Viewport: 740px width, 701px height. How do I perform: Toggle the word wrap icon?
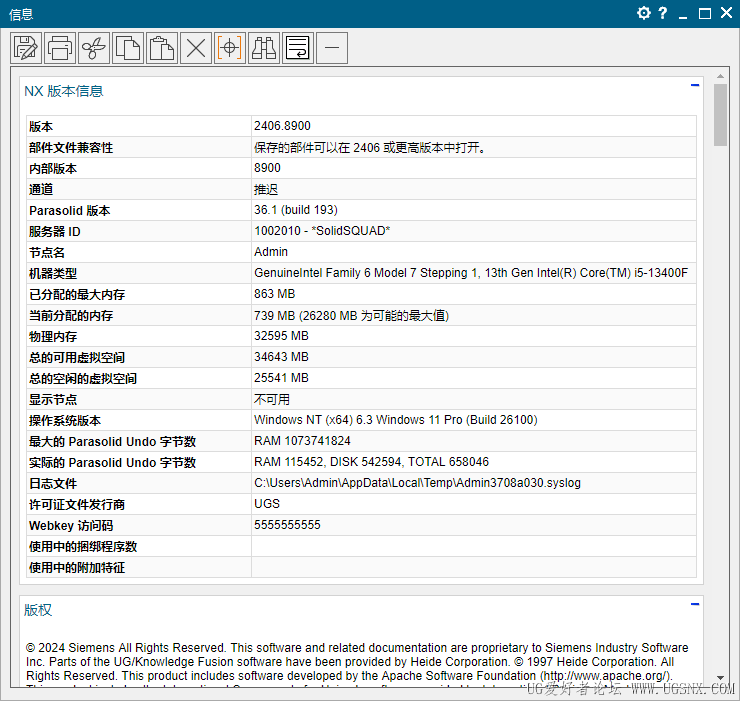[x=298, y=48]
